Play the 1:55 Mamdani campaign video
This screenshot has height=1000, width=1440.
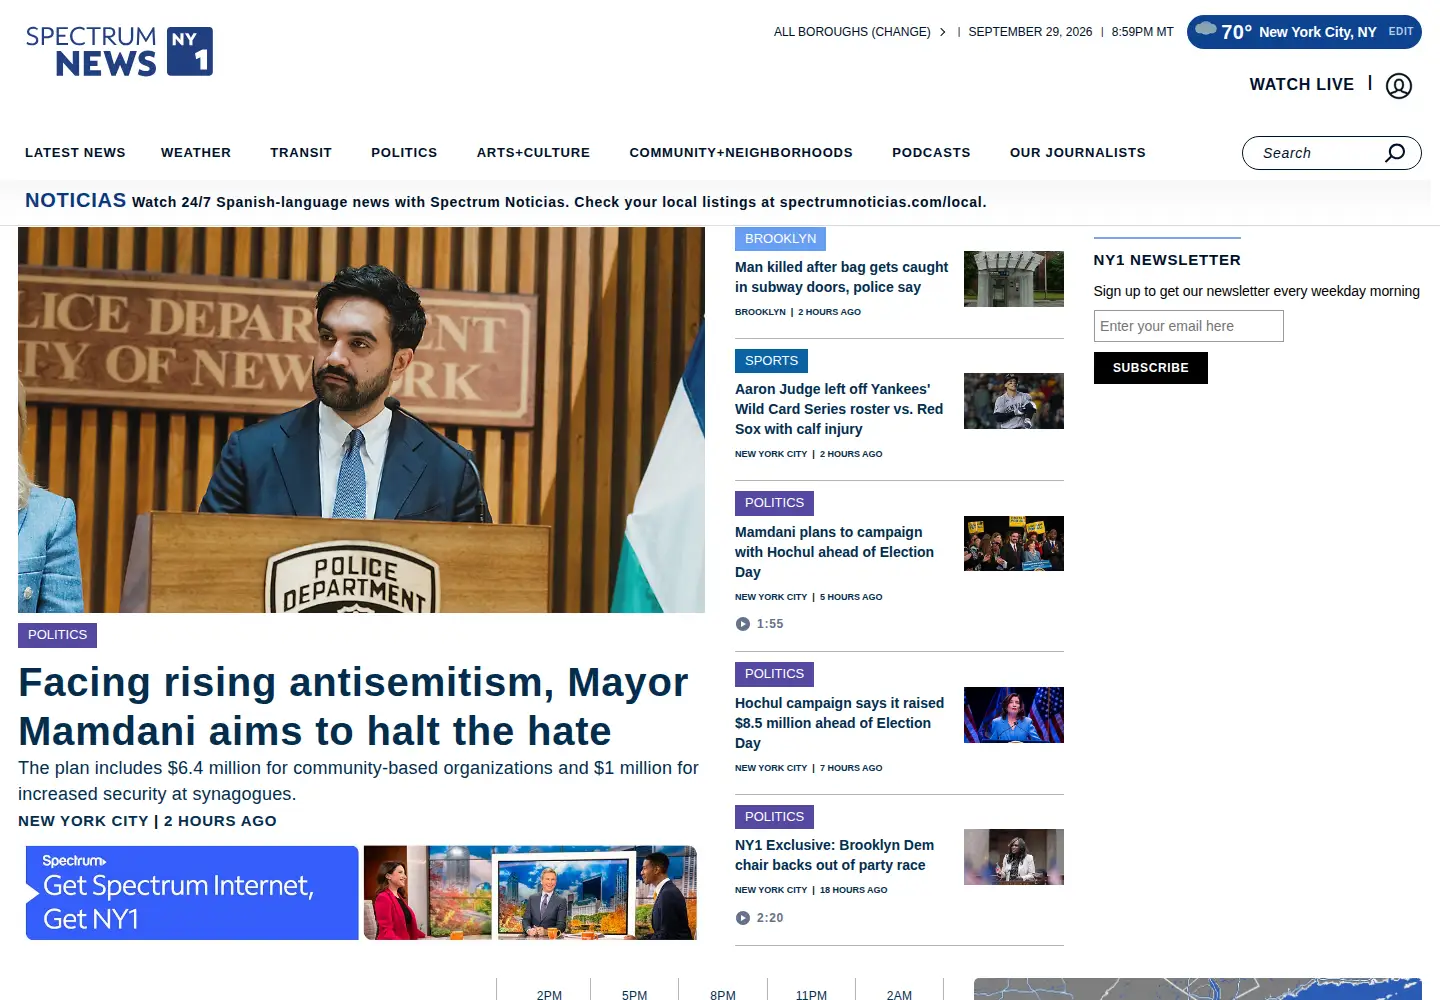(x=743, y=624)
